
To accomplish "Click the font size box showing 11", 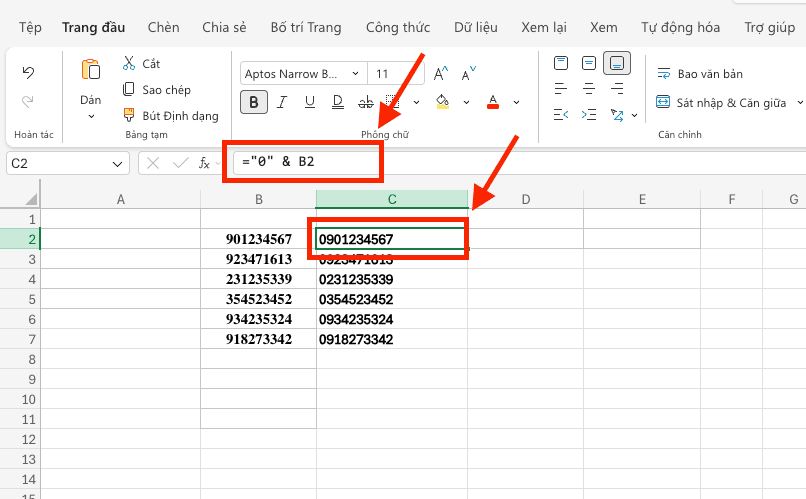I will (396, 73).
